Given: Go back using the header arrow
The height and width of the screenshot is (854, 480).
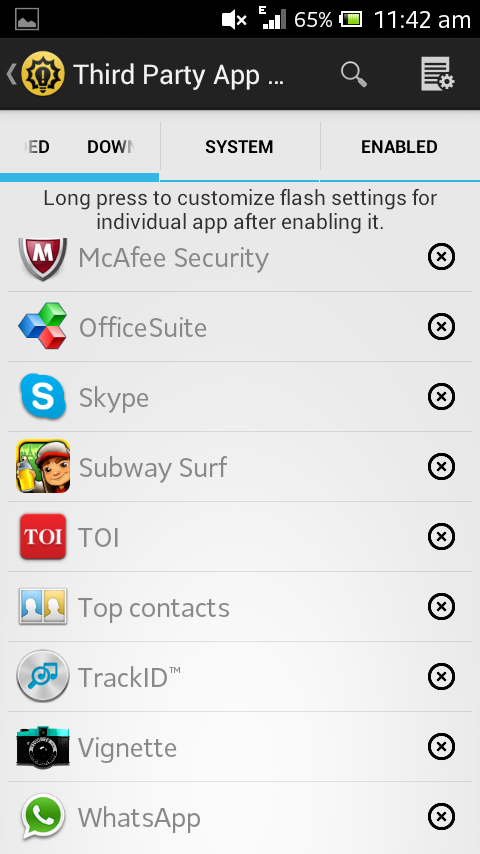Looking at the screenshot, I should click(11, 74).
